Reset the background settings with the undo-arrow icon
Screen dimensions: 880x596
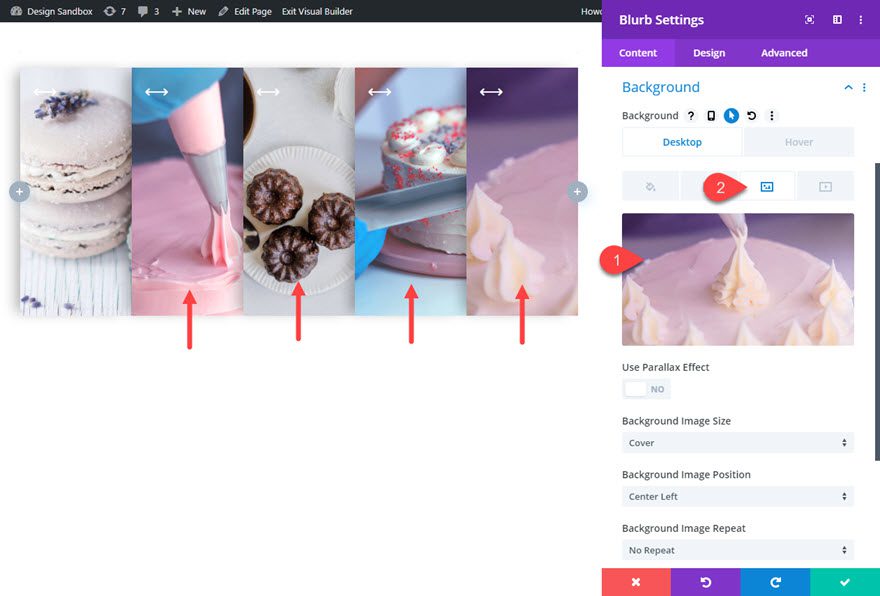click(x=751, y=115)
